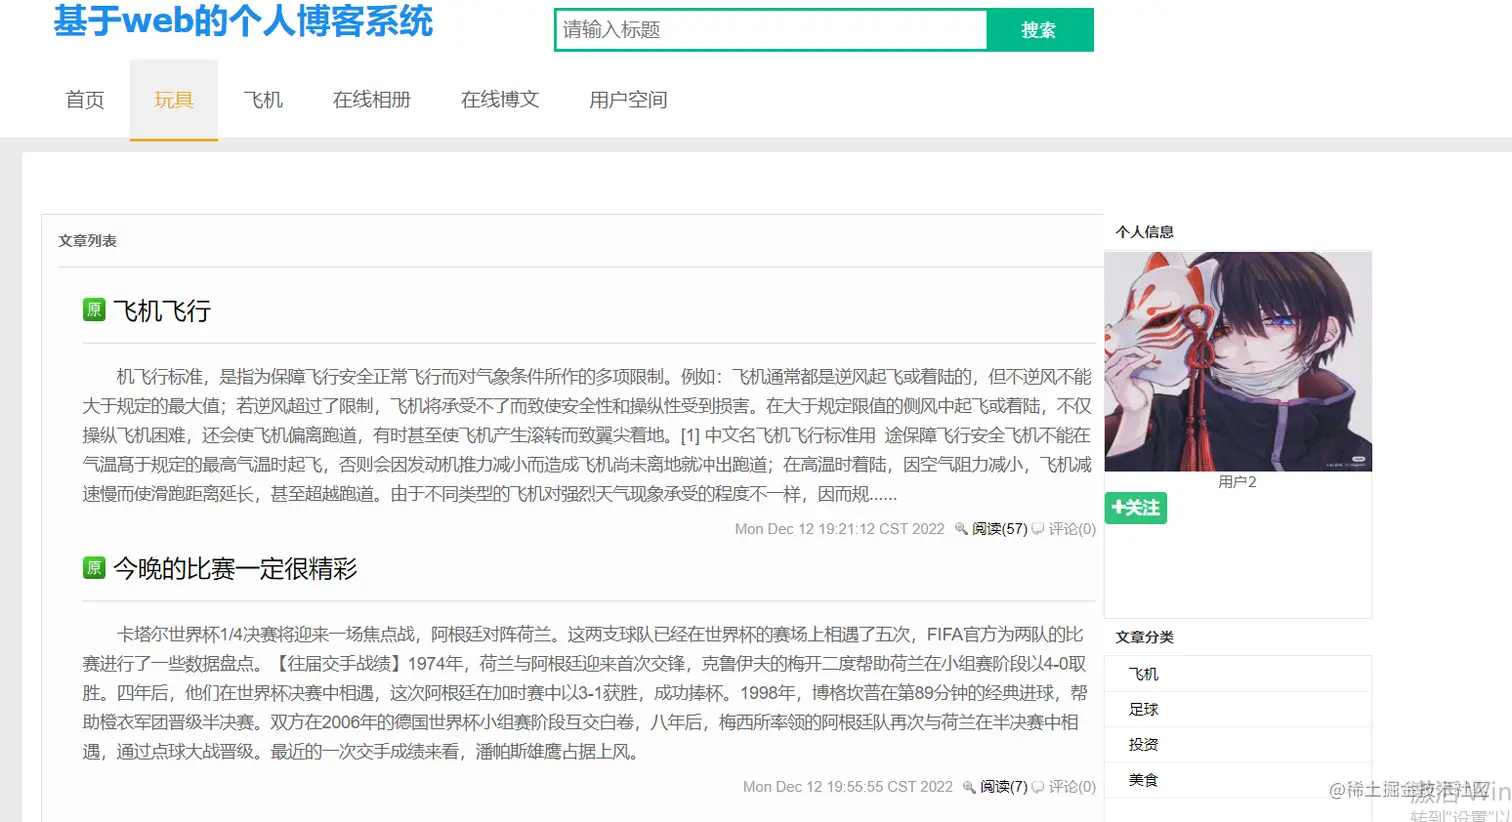The width and height of the screenshot is (1512, 822).
Task: Click the comment bubble icon under 今晚的比赛一定很精彩
Action: pyautogui.click(x=1038, y=787)
